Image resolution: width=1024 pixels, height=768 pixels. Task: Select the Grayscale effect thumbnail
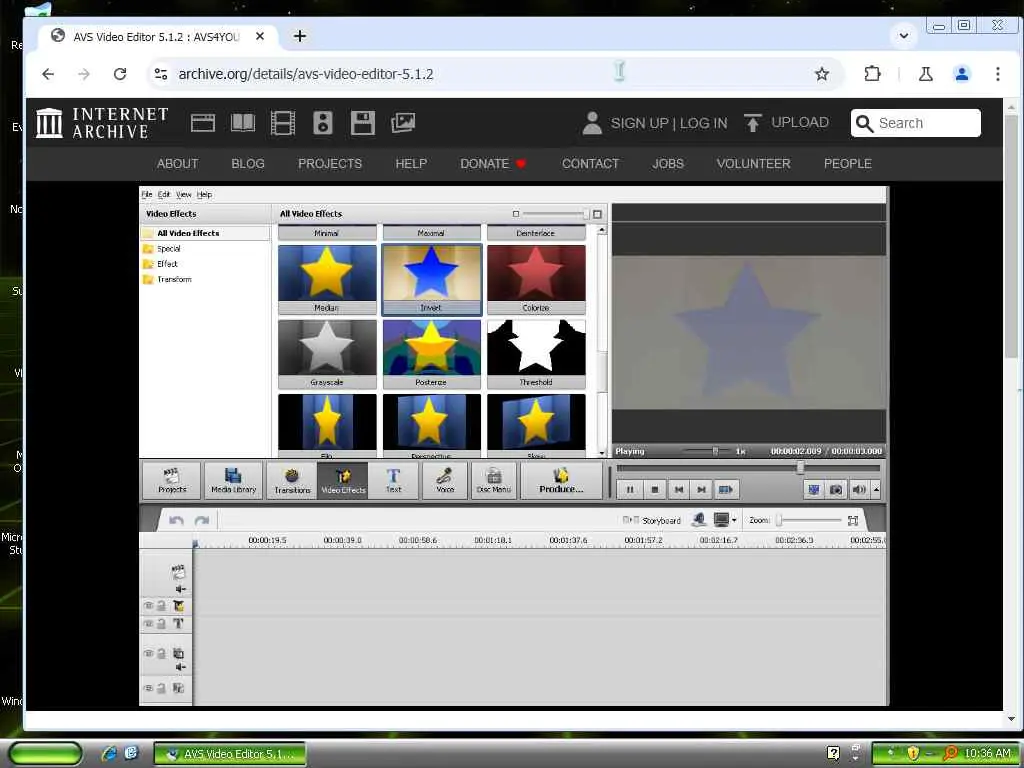tap(327, 354)
